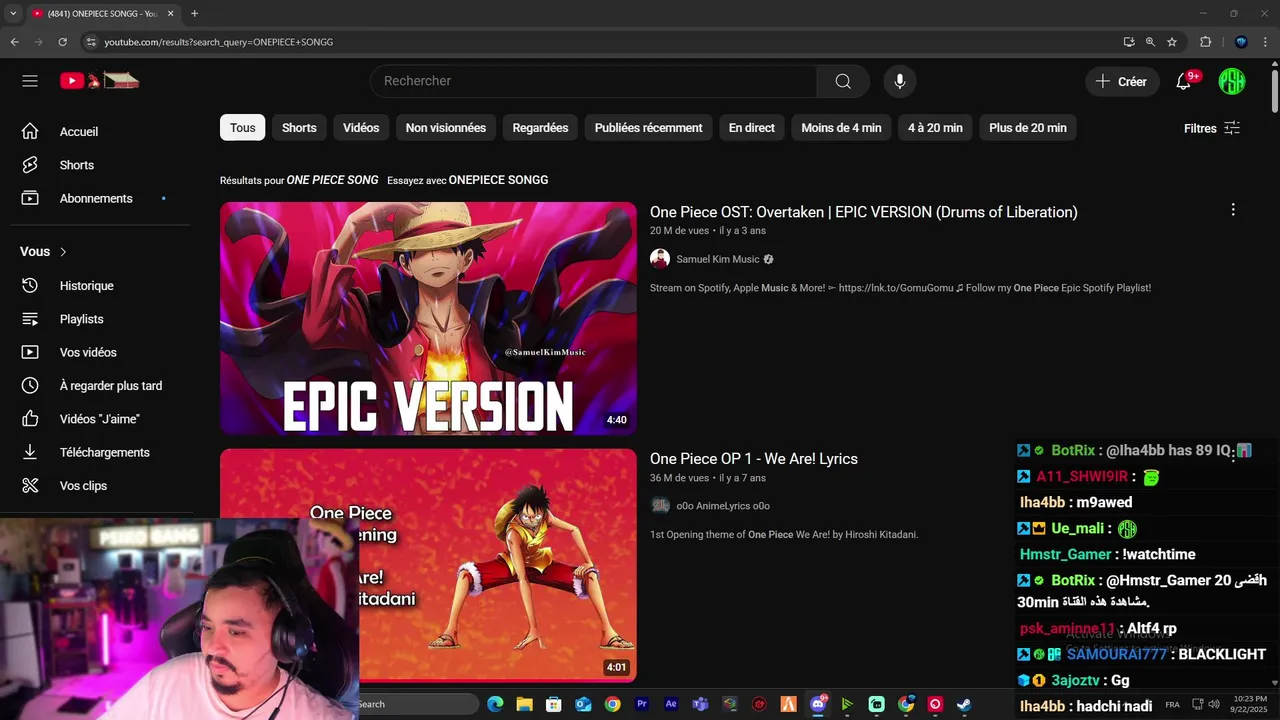Open a new browser tab
Screen dimensions: 1280x720
(x=194, y=13)
